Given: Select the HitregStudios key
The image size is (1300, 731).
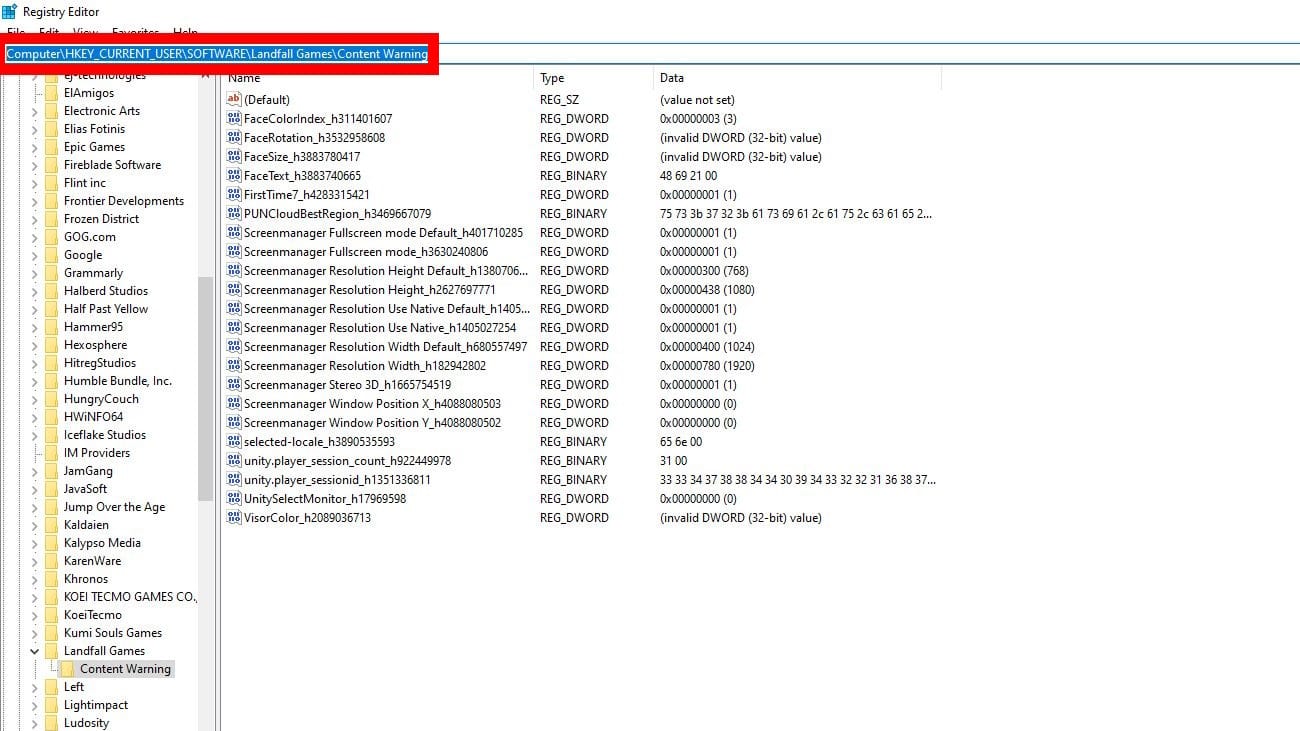Looking at the screenshot, I should coord(100,363).
